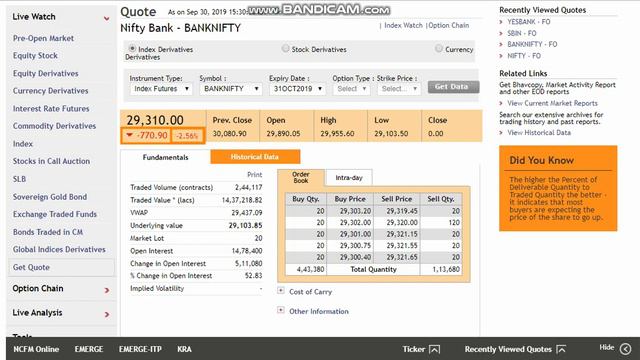Screen dimensions: 640x360
Task: Open the Strike Price dropdown
Action: tap(399, 89)
